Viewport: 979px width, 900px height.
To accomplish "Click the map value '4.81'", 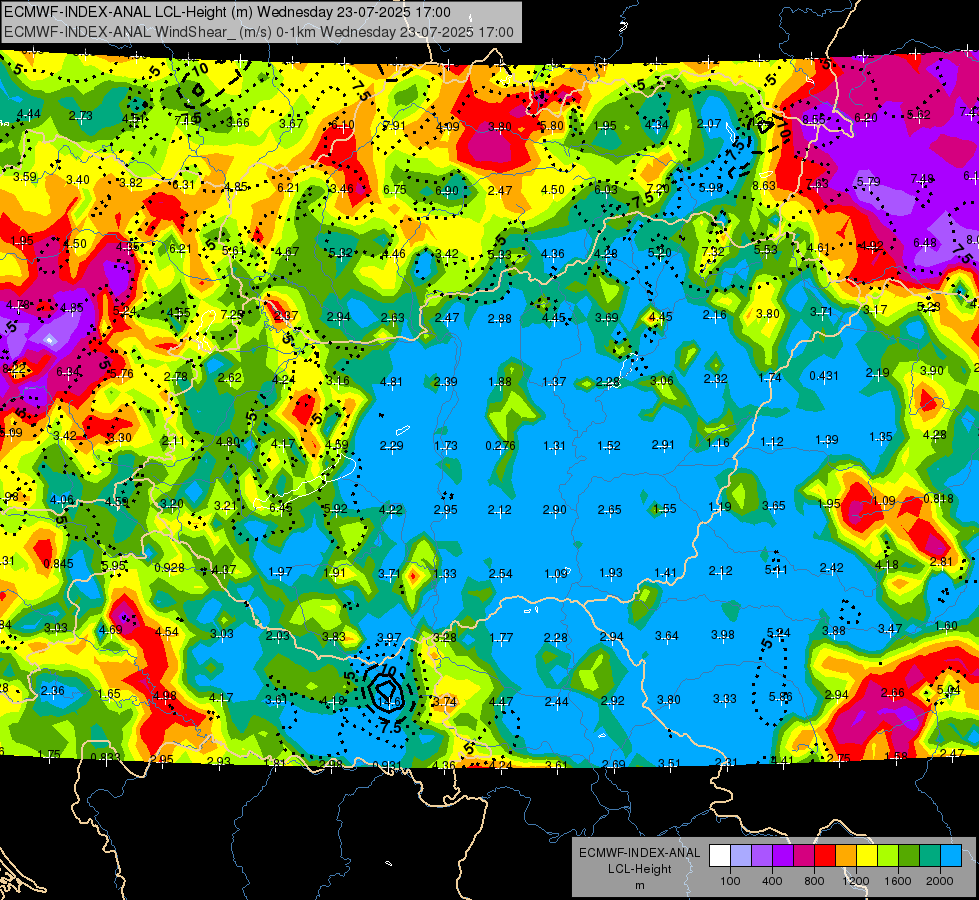I will click(391, 381).
